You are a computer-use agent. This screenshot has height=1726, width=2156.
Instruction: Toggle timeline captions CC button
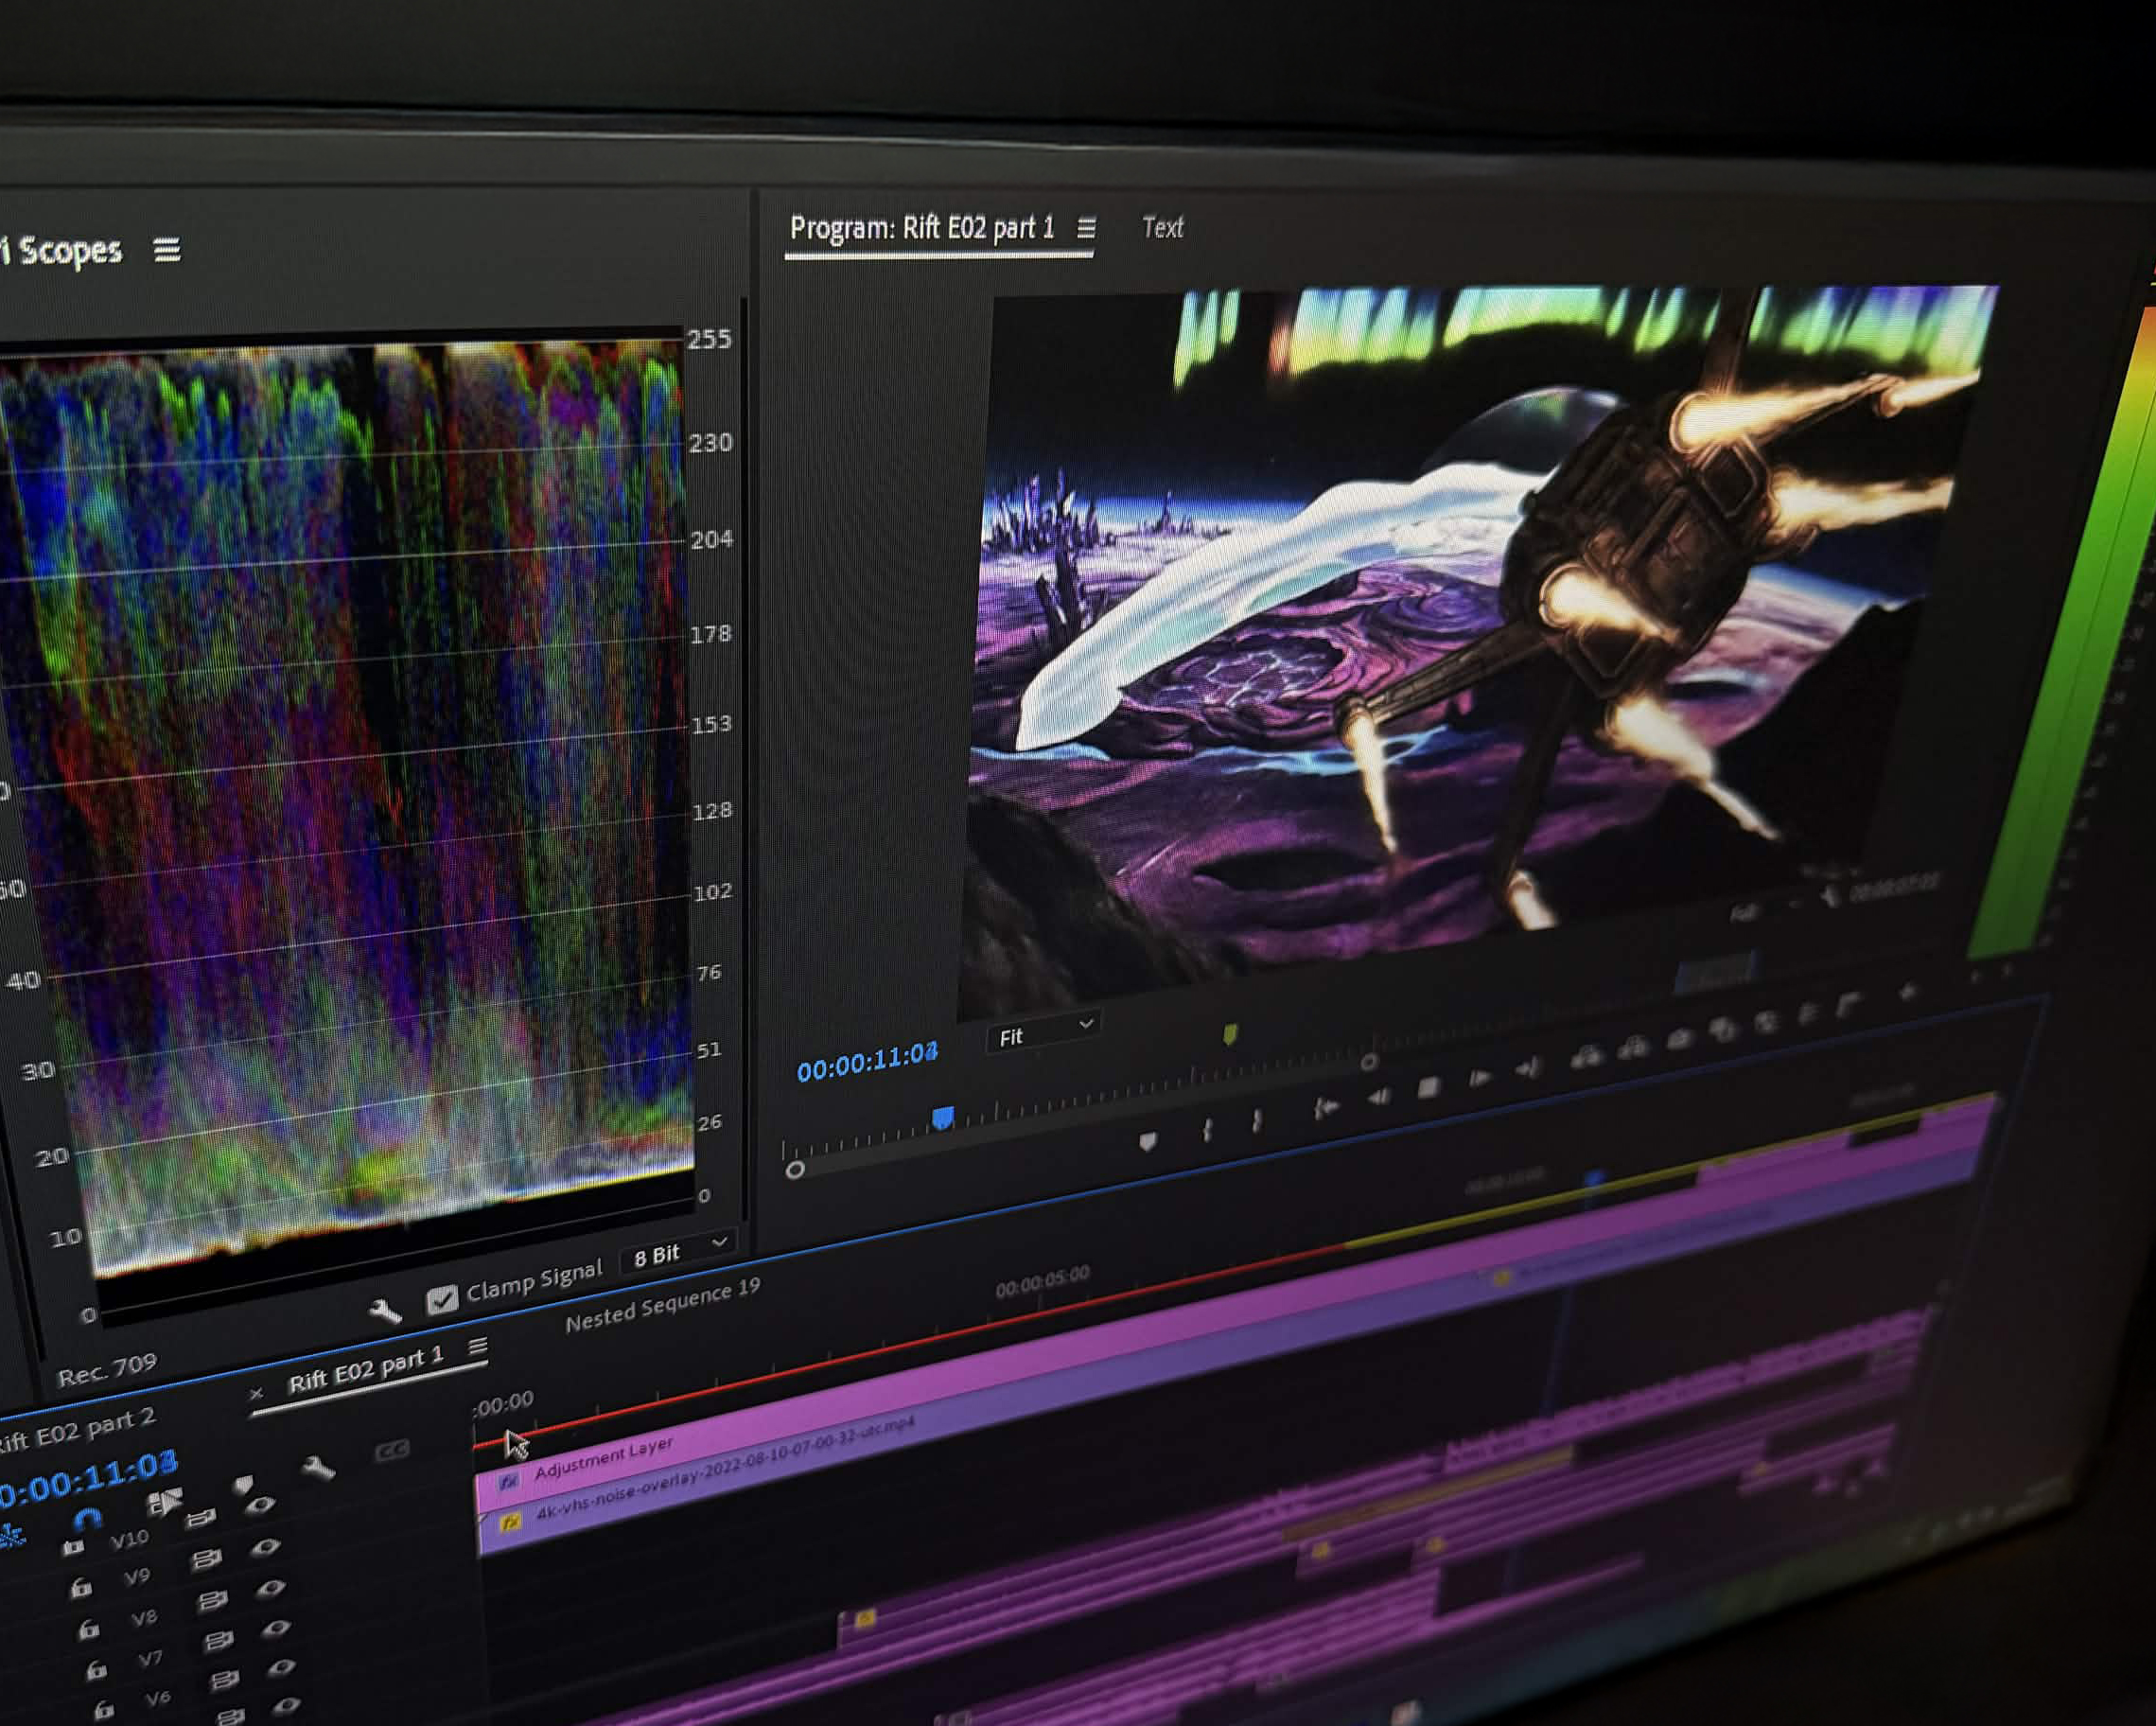[391, 1451]
